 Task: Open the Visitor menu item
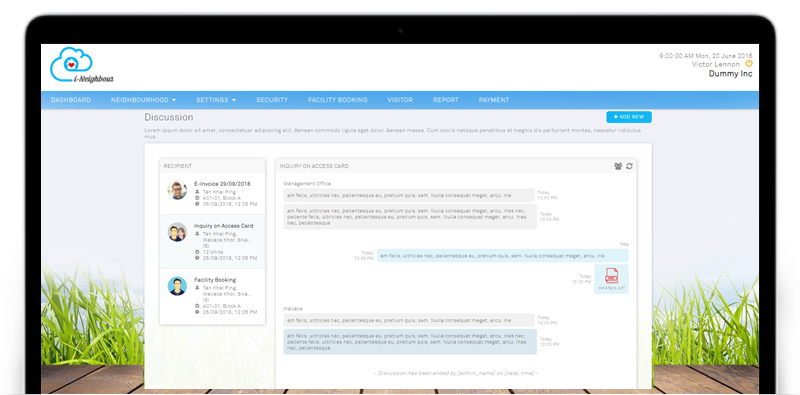(x=400, y=100)
